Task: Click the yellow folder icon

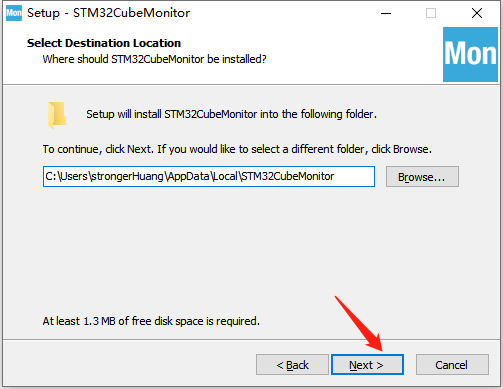Action: (x=57, y=115)
